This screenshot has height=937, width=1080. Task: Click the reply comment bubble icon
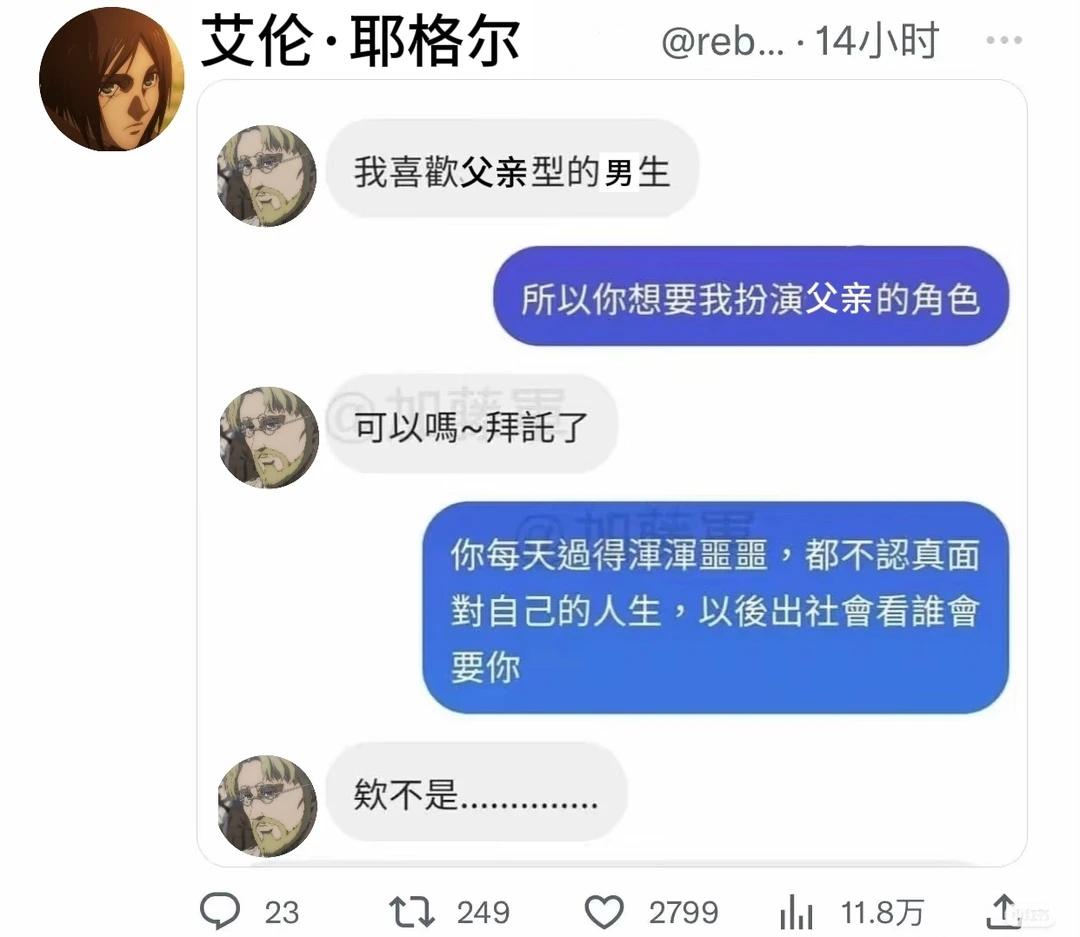coord(220,911)
